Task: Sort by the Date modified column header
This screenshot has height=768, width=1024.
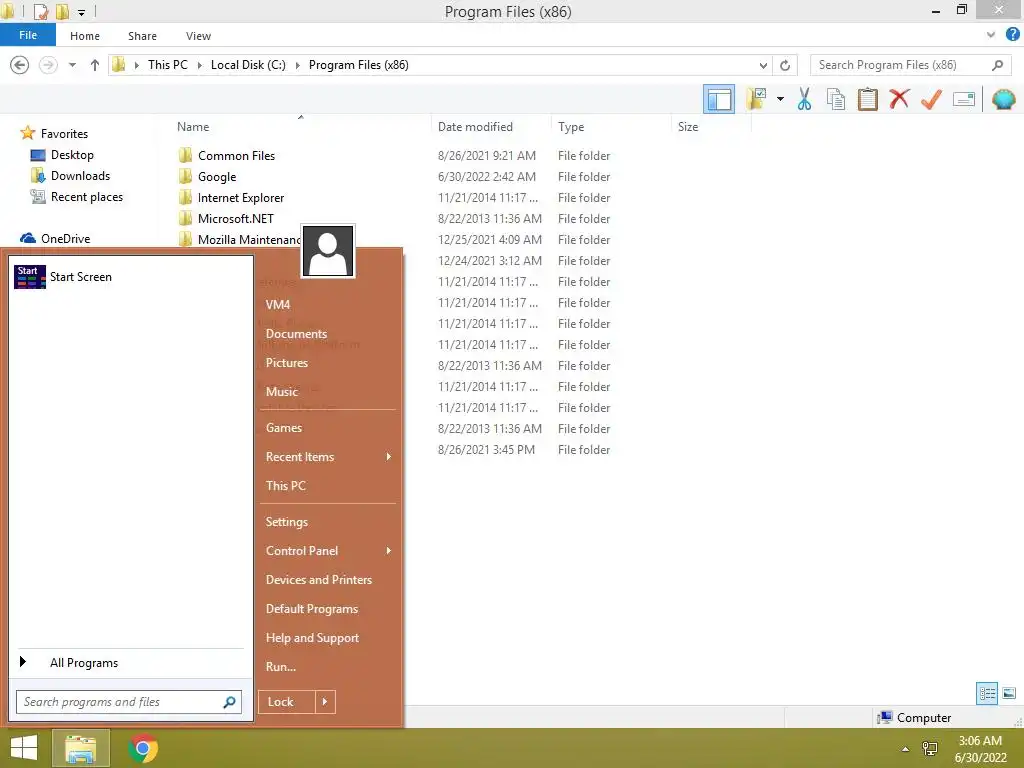Action: (475, 127)
